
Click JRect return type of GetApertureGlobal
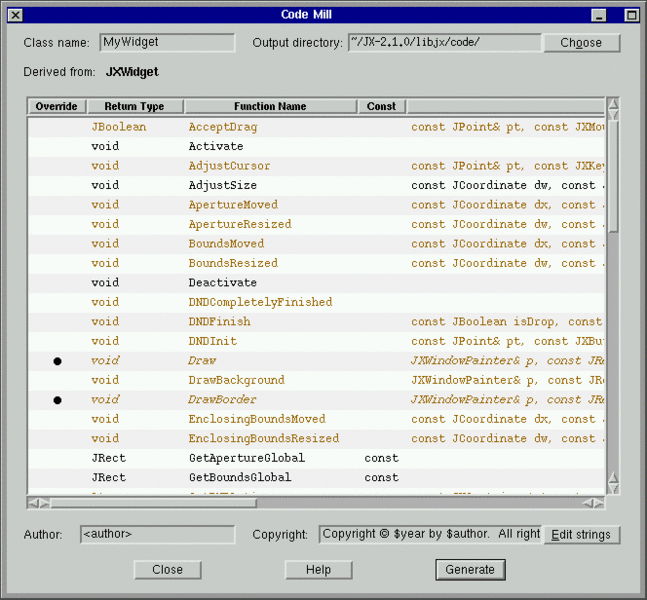[x=109, y=458]
